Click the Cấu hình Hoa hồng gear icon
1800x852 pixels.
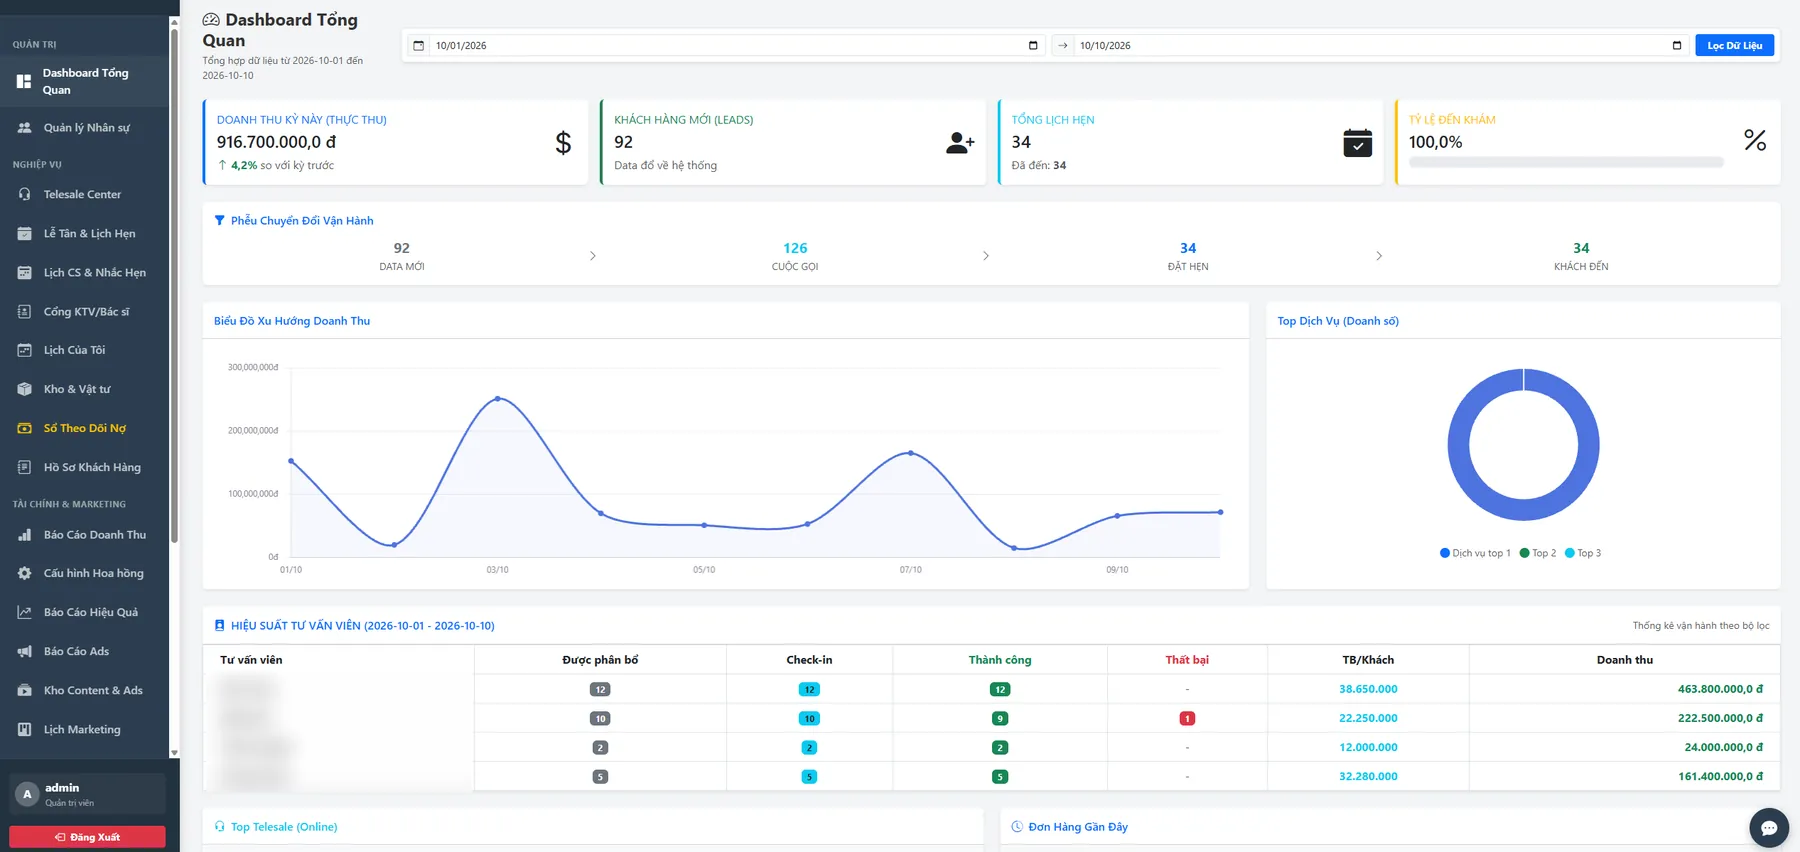(25, 573)
